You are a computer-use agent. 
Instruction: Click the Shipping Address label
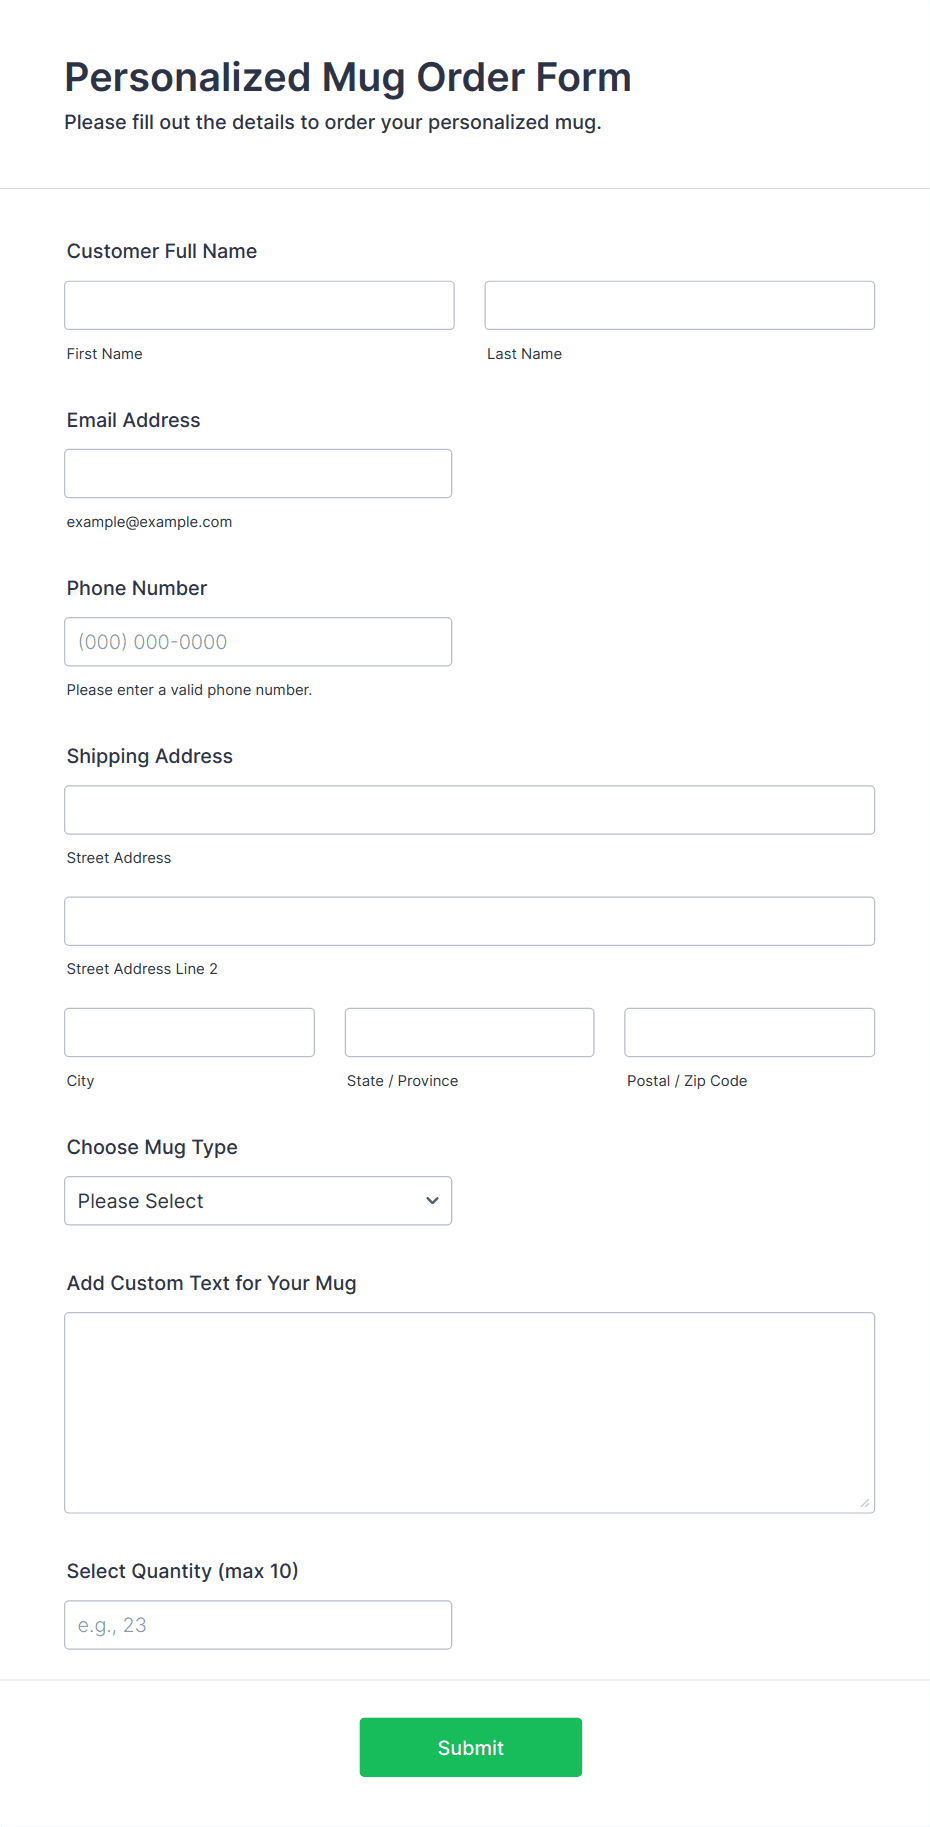click(x=149, y=756)
